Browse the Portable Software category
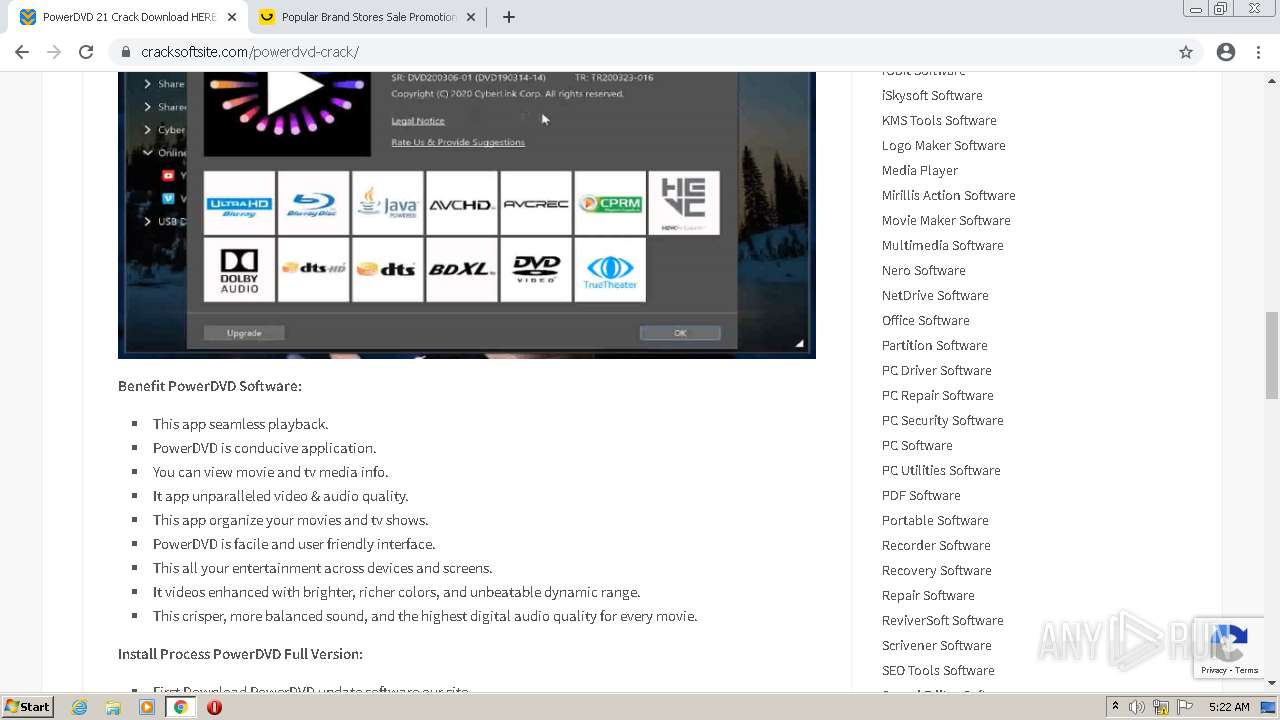This screenshot has width=1280, height=720. pyautogui.click(x=935, y=520)
